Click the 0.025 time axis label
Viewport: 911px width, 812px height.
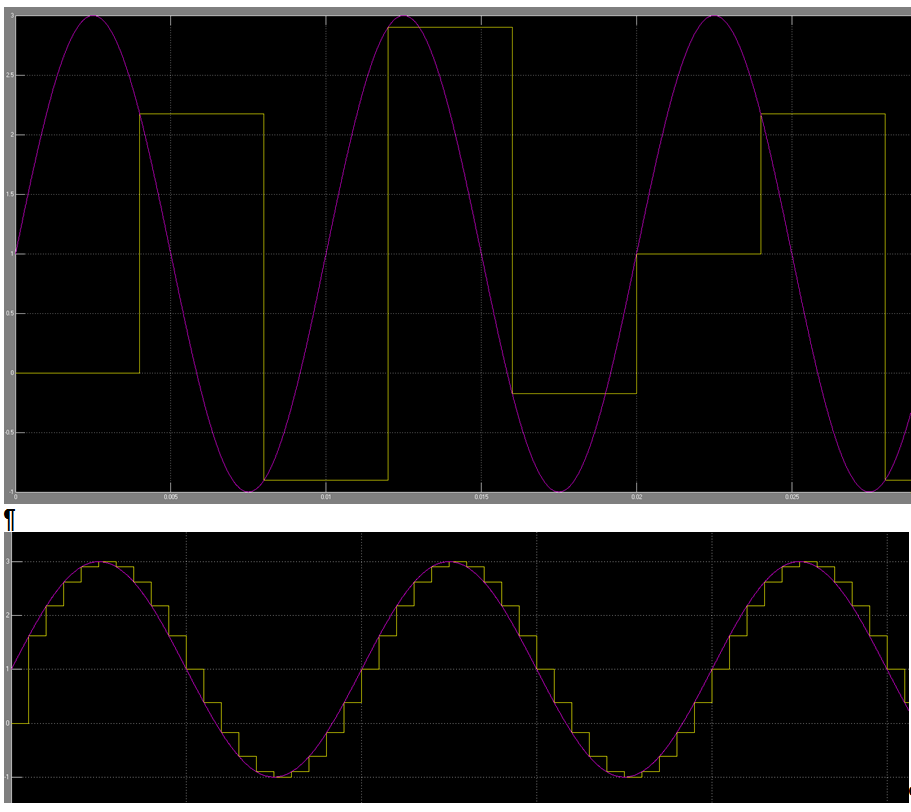(792, 497)
